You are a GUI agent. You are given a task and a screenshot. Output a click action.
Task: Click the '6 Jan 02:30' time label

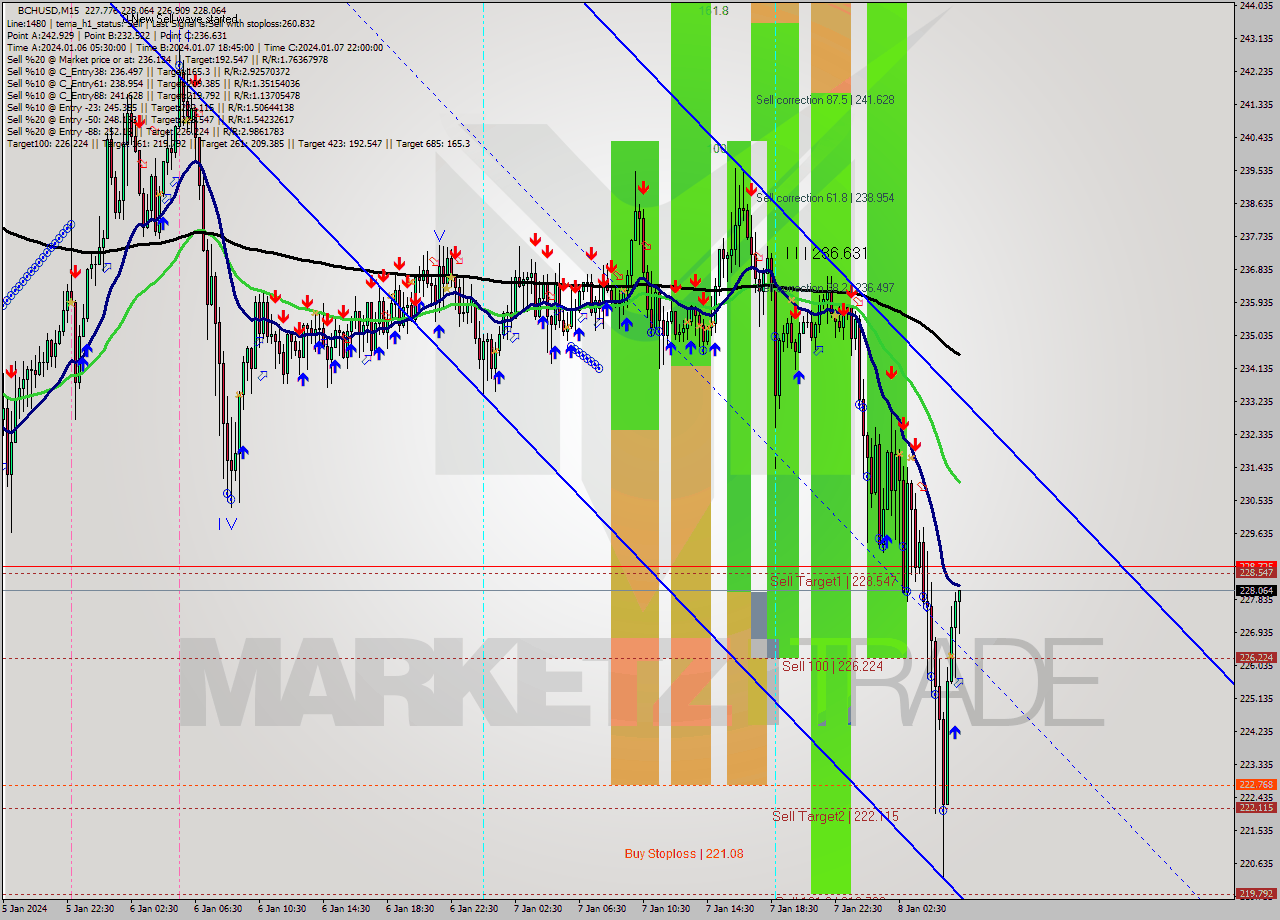[x=154, y=909]
